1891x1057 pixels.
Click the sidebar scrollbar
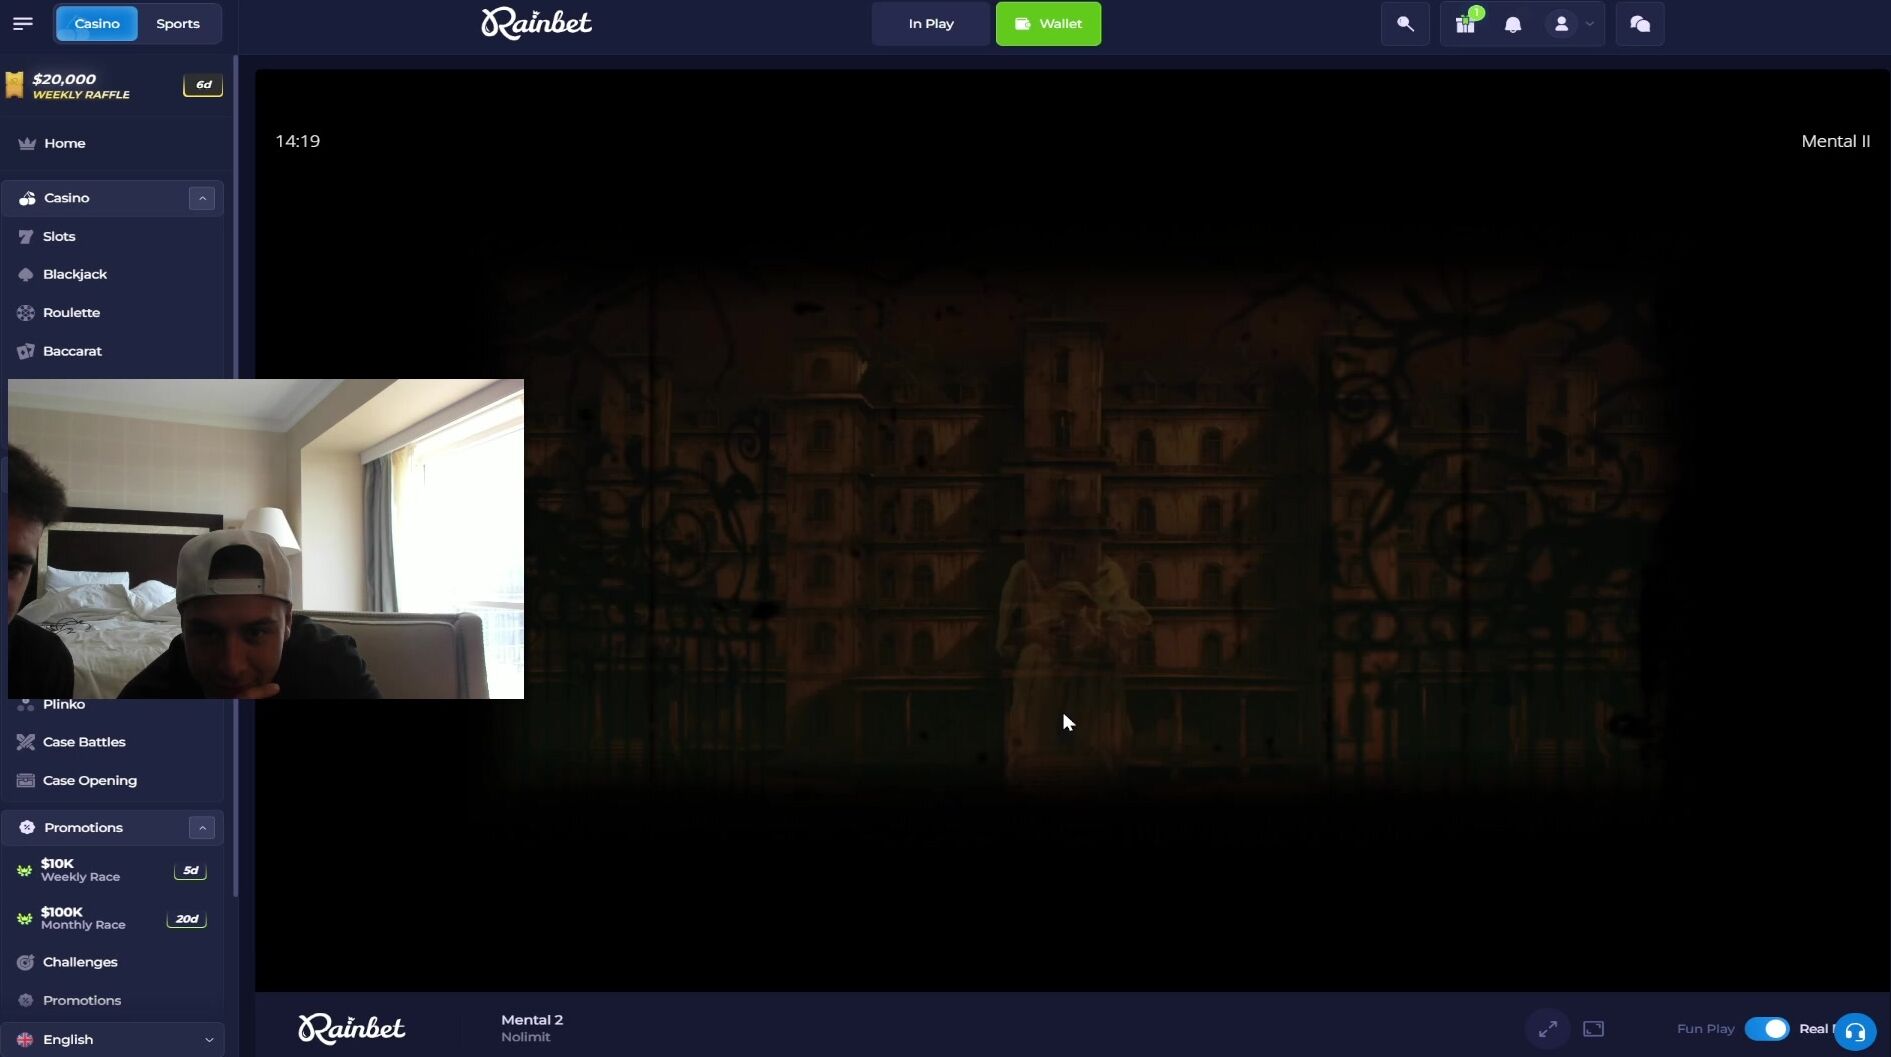click(x=236, y=475)
